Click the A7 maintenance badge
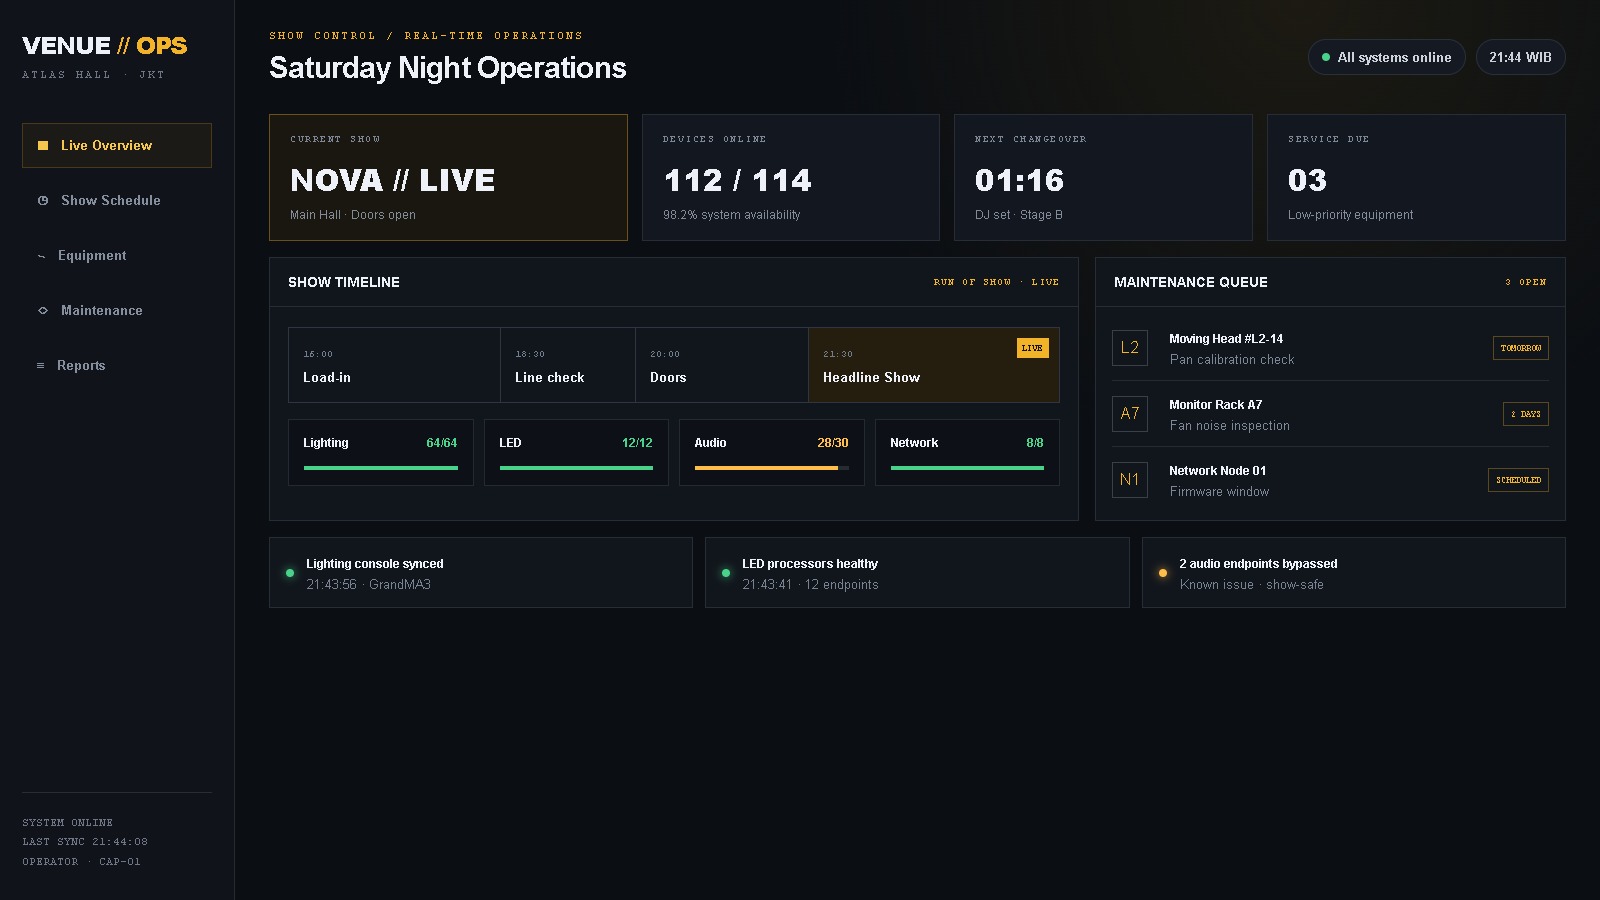The width and height of the screenshot is (1600, 900). point(1130,414)
